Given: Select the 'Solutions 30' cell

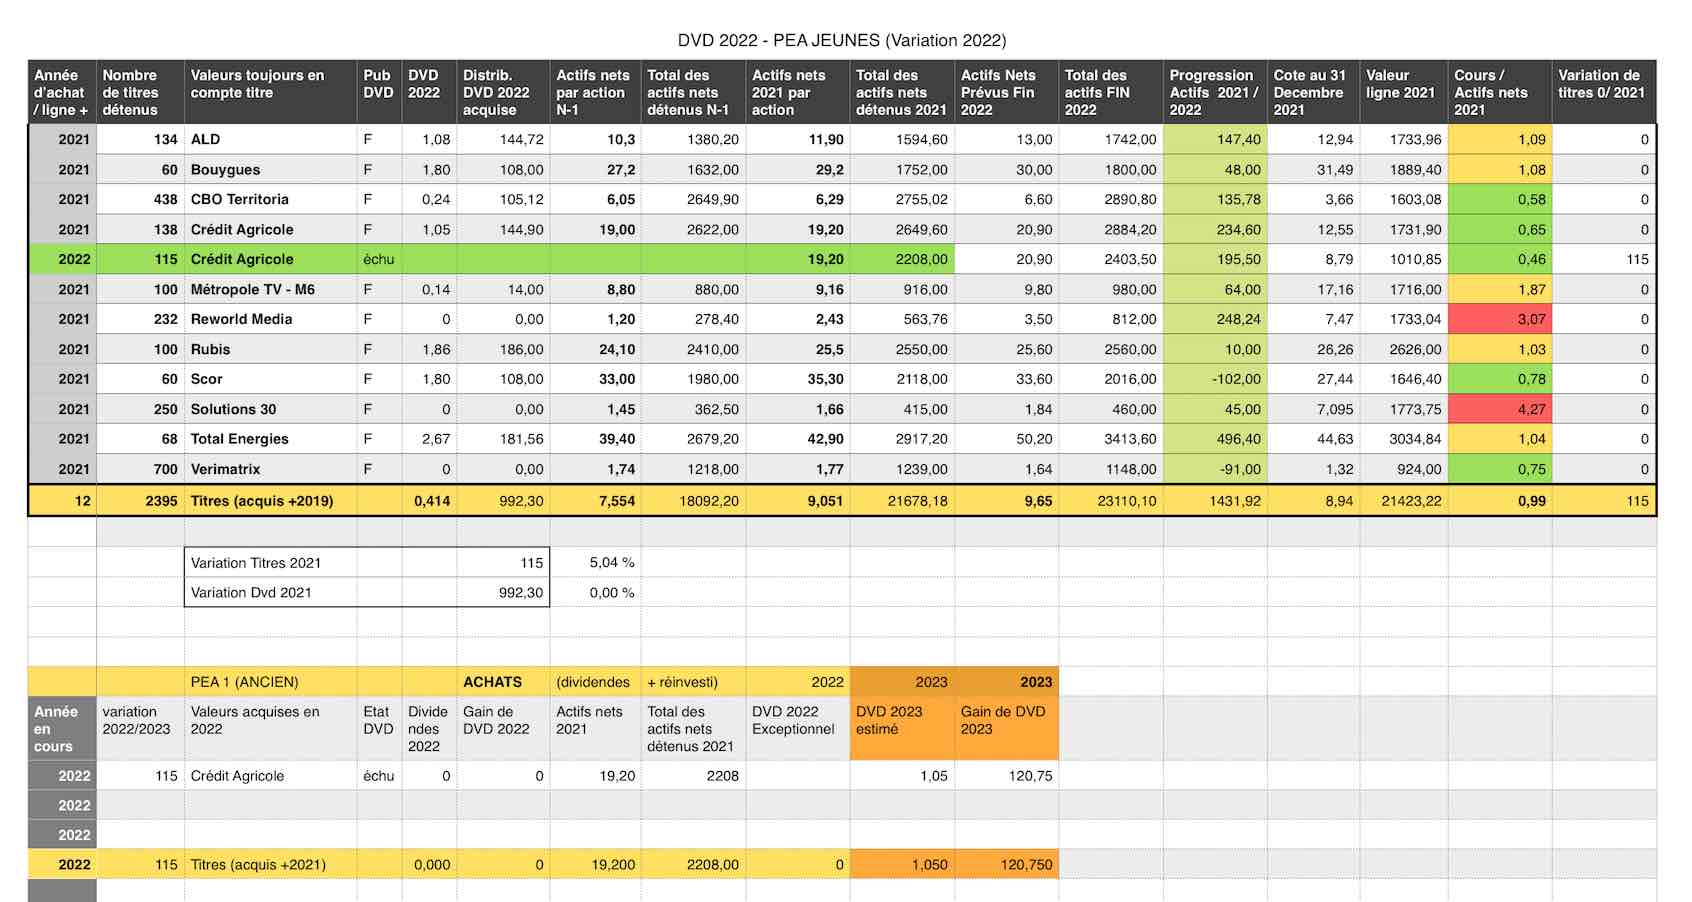Looking at the screenshot, I should point(270,409).
